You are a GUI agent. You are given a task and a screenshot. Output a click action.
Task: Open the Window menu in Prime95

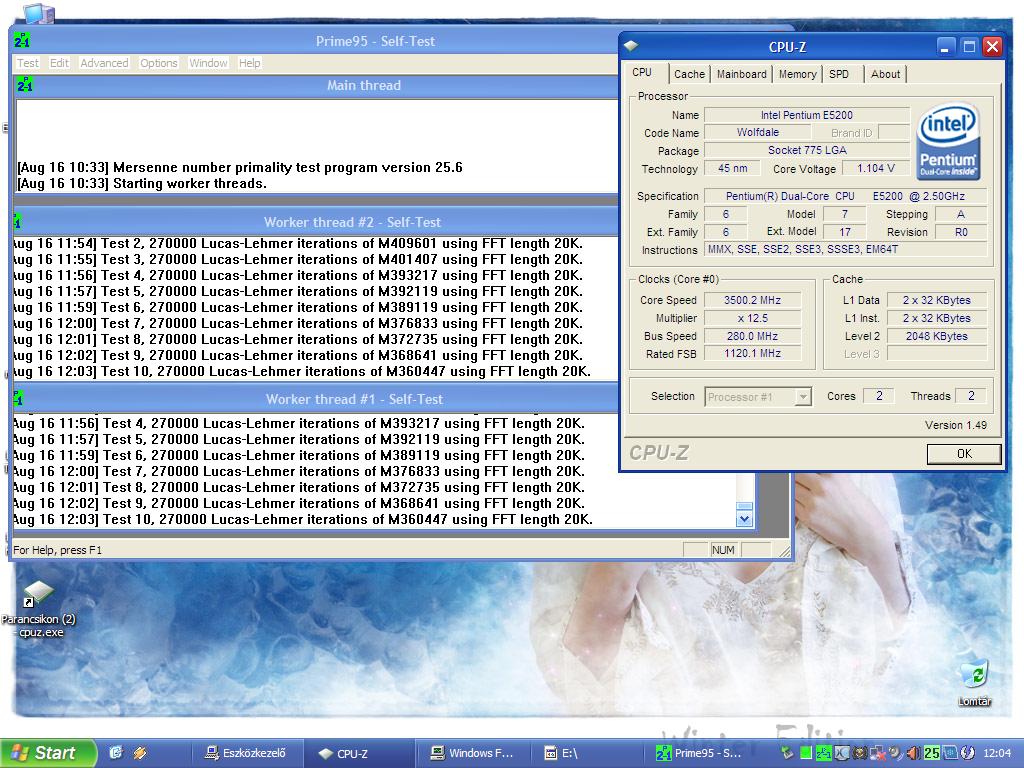(208, 63)
